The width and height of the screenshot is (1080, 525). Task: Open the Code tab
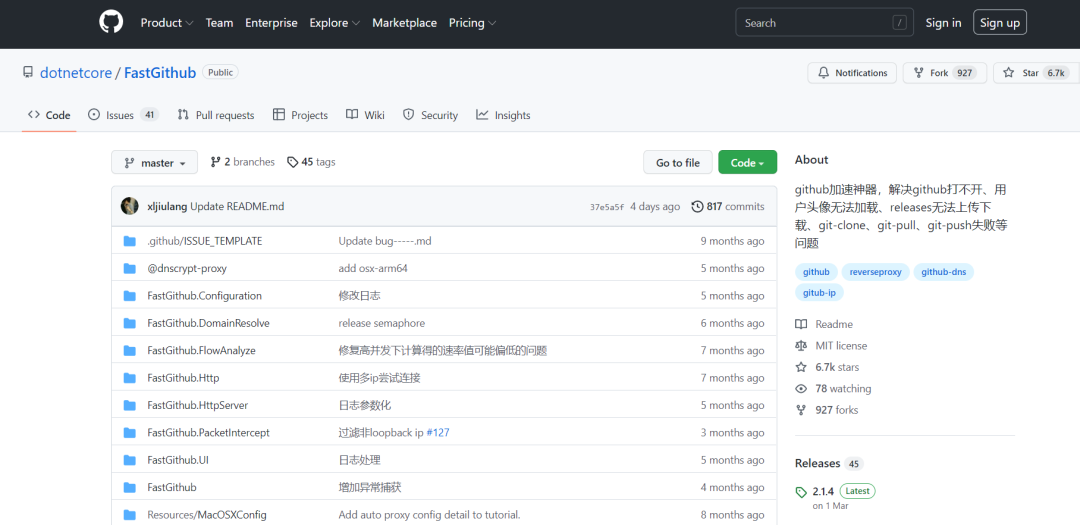(49, 115)
